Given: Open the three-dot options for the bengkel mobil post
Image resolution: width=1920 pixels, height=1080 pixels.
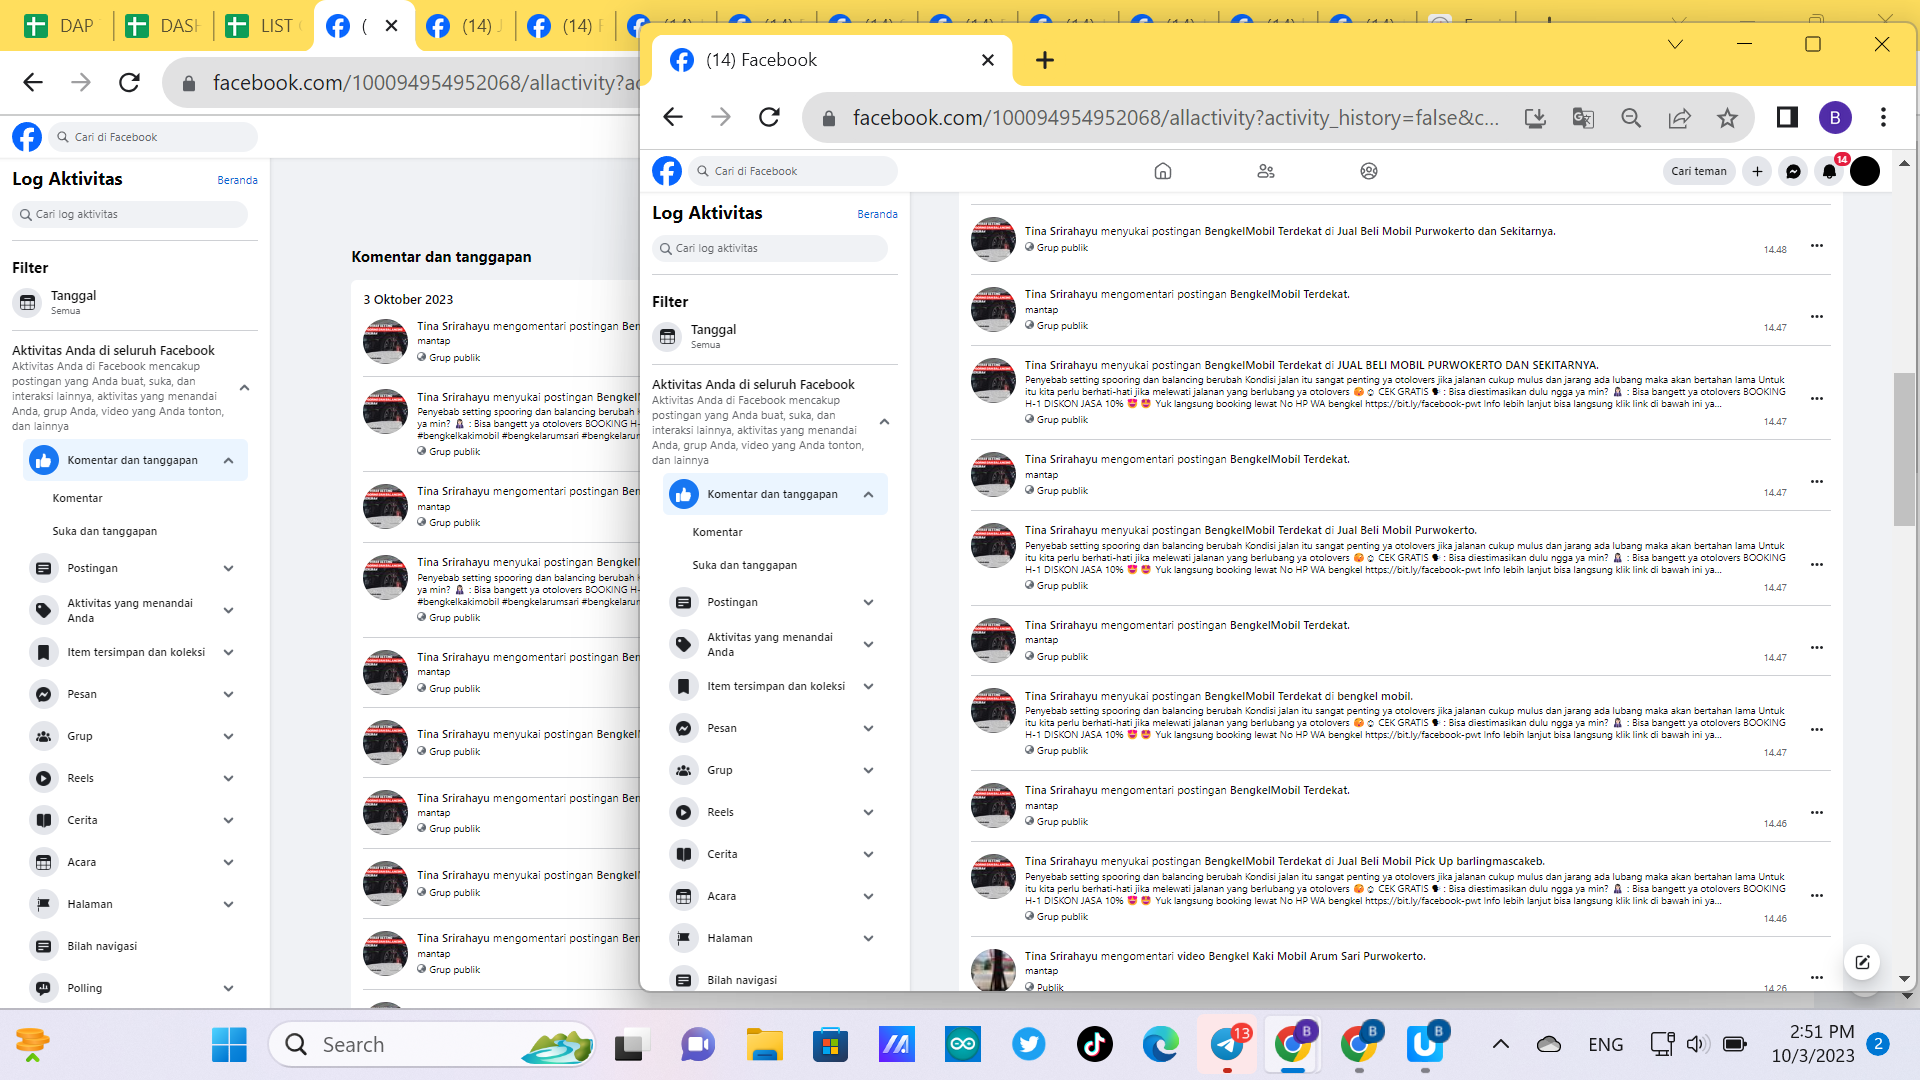Looking at the screenshot, I should click(x=1817, y=729).
